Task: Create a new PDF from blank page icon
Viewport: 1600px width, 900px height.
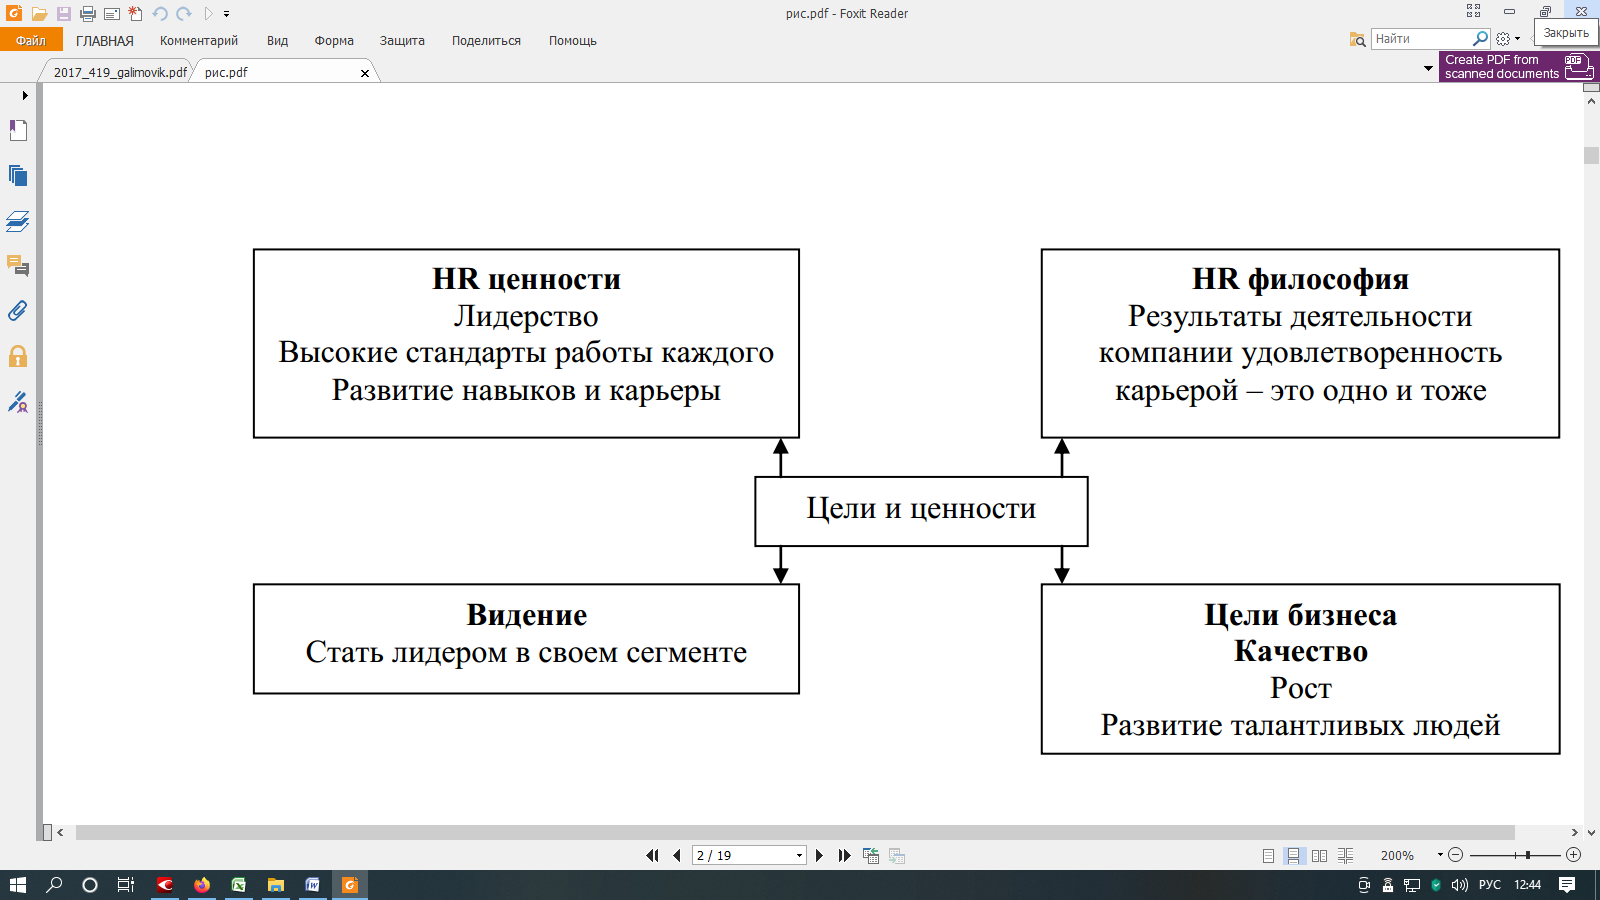Action: [x=136, y=14]
